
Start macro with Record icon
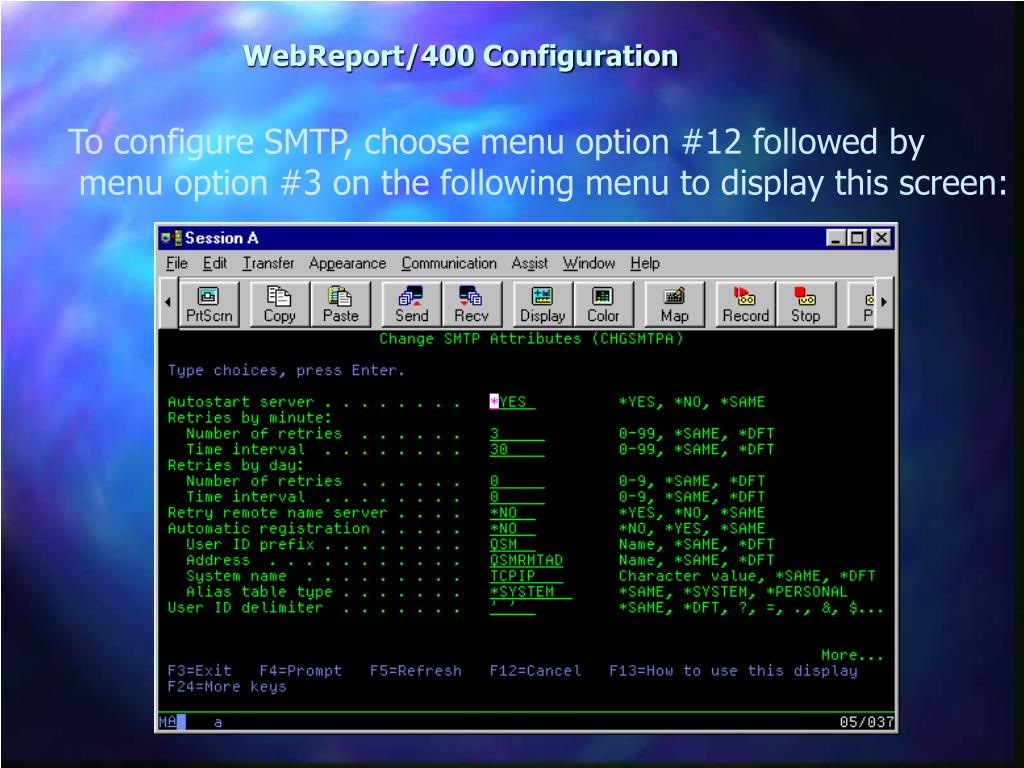pyautogui.click(x=745, y=304)
